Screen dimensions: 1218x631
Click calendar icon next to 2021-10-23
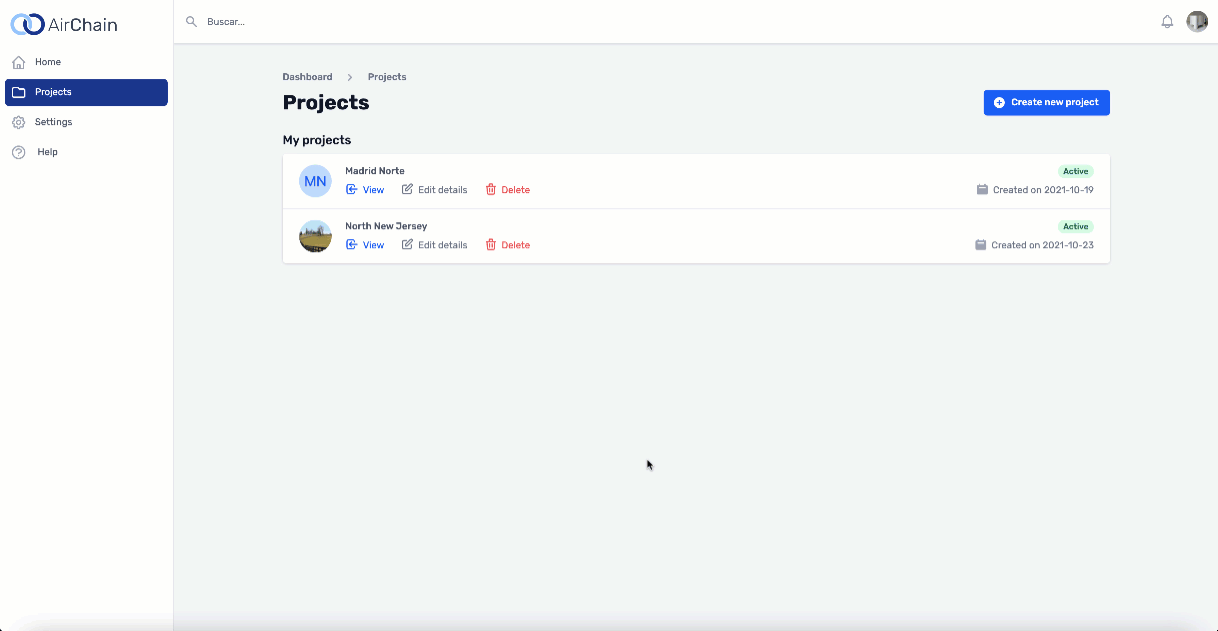click(x=981, y=245)
